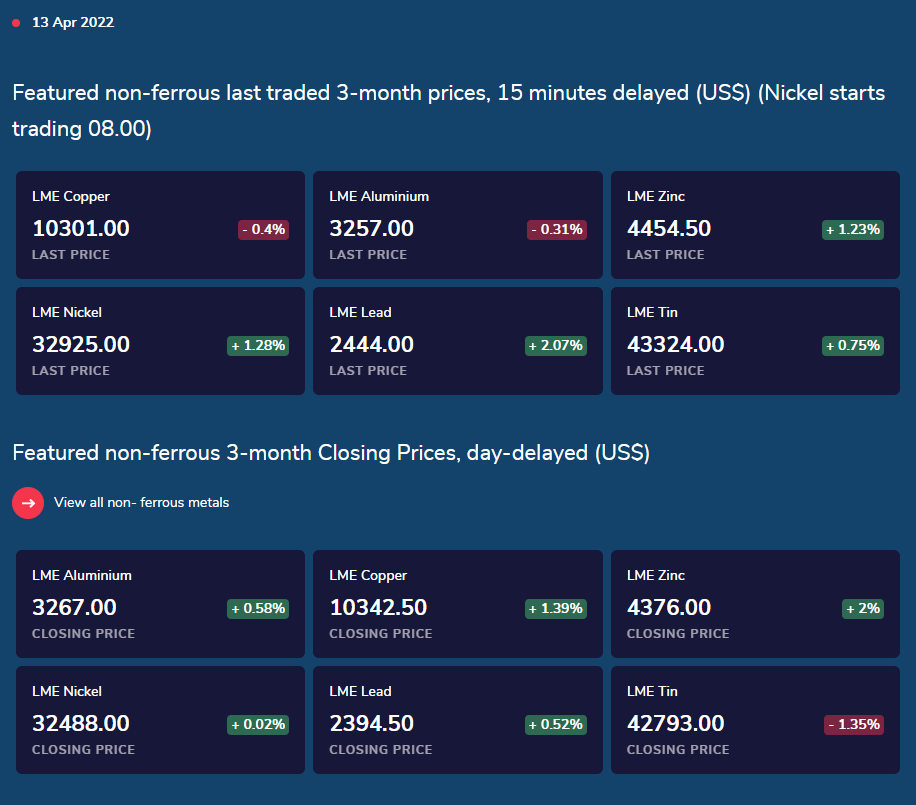Click the 42793.00 Tin closing price
Image resolution: width=916 pixels, height=805 pixels.
coord(676,724)
